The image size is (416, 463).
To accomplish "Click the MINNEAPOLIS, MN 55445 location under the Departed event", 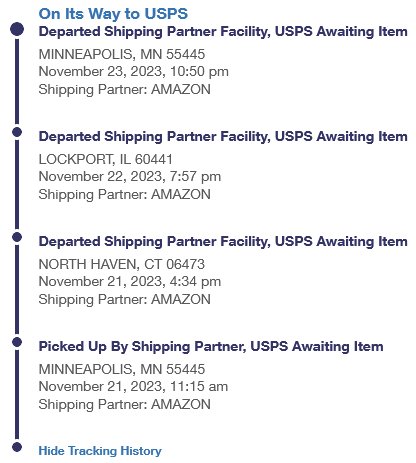I will pos(122,54).
